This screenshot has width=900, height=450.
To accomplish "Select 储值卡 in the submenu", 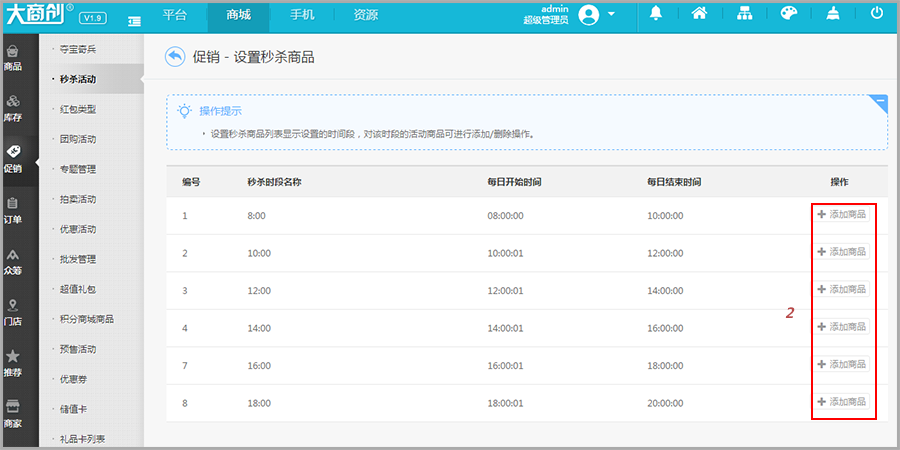I will click(73, 409).
